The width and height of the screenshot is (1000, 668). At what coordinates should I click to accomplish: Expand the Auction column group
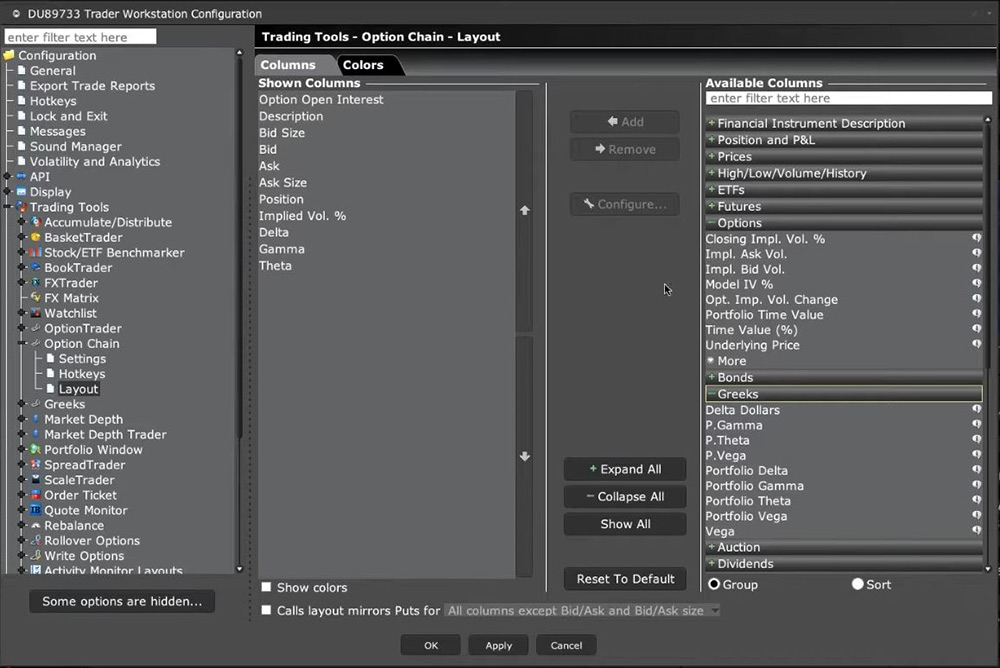click(844, 547)
